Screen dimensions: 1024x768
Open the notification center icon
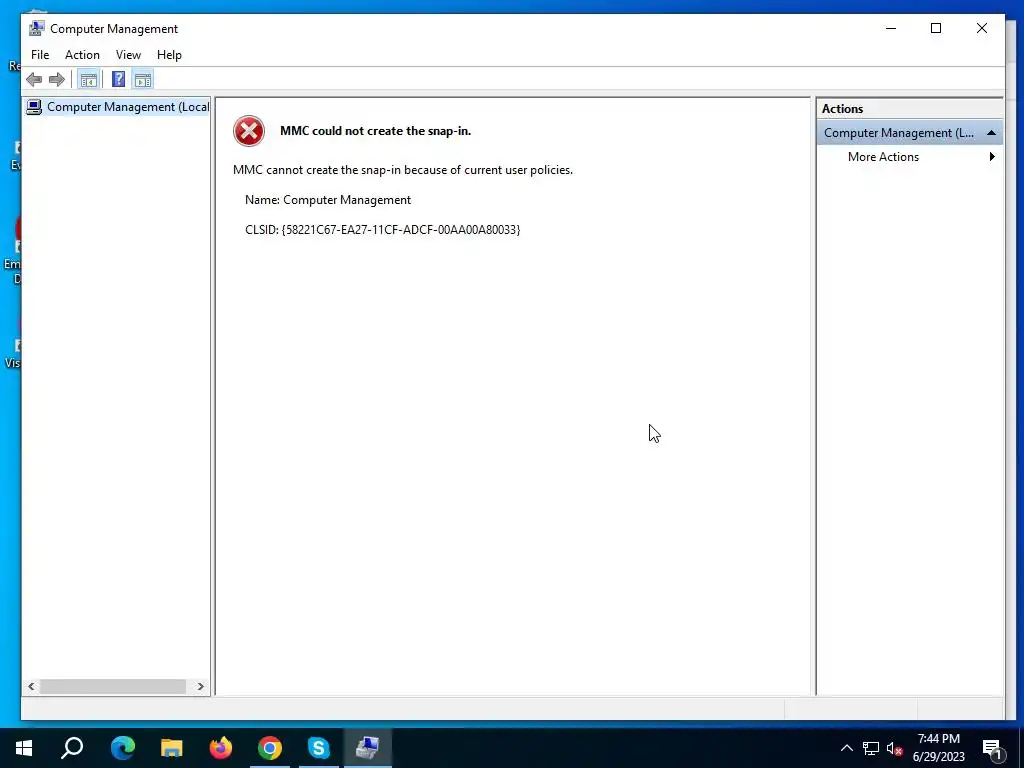click(993, 749)
